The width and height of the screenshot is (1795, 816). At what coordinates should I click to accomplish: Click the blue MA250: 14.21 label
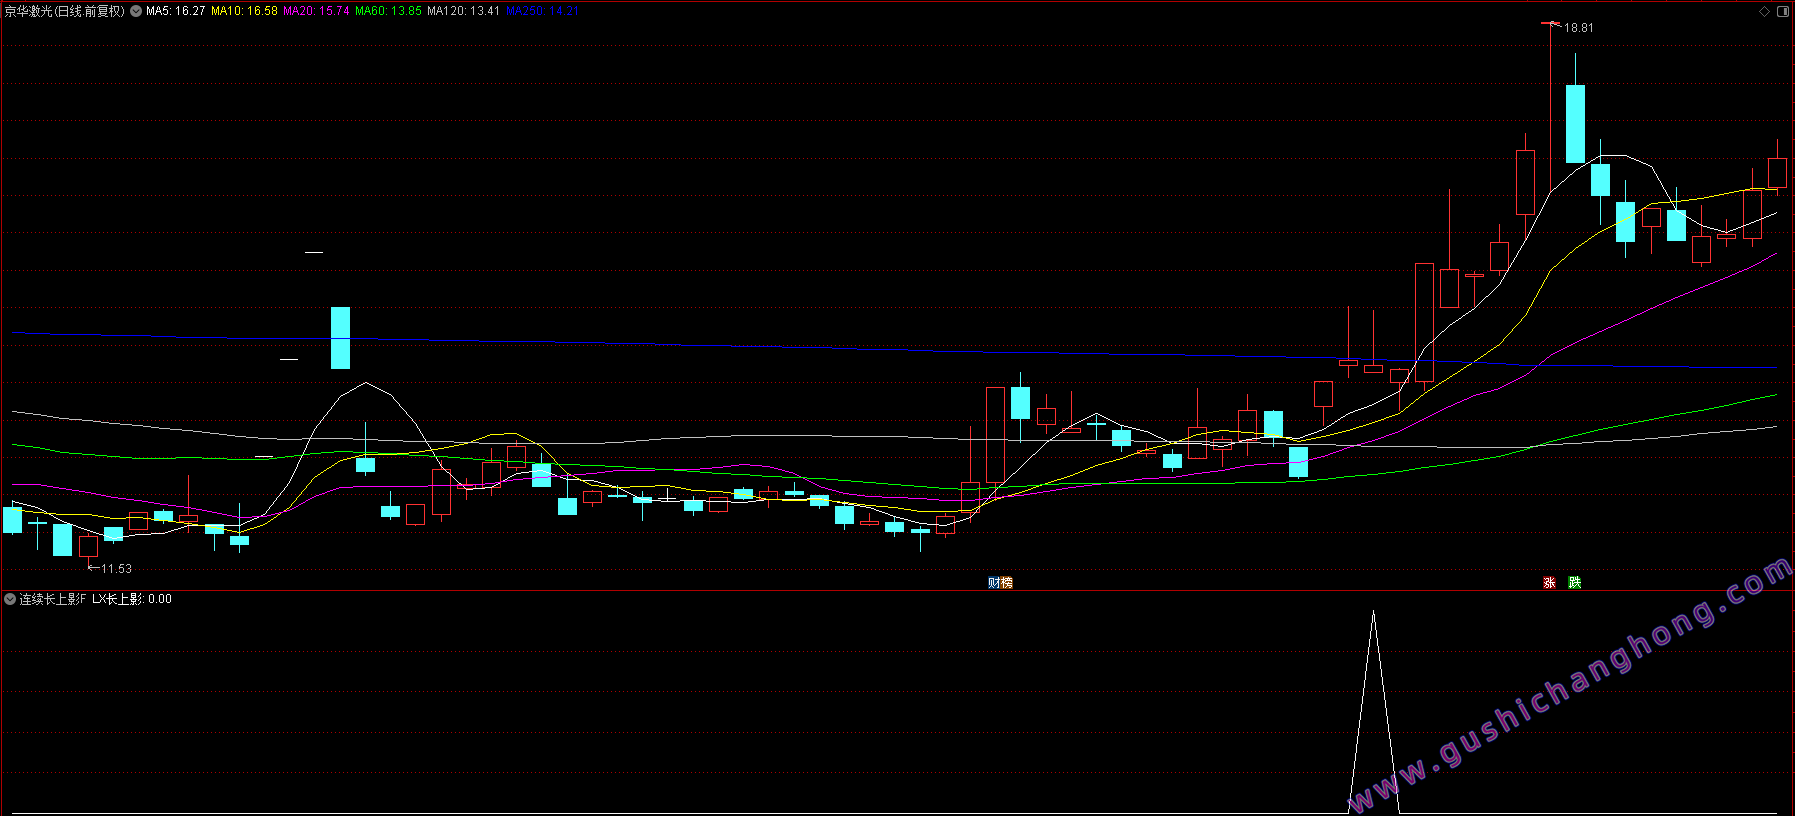543,12
